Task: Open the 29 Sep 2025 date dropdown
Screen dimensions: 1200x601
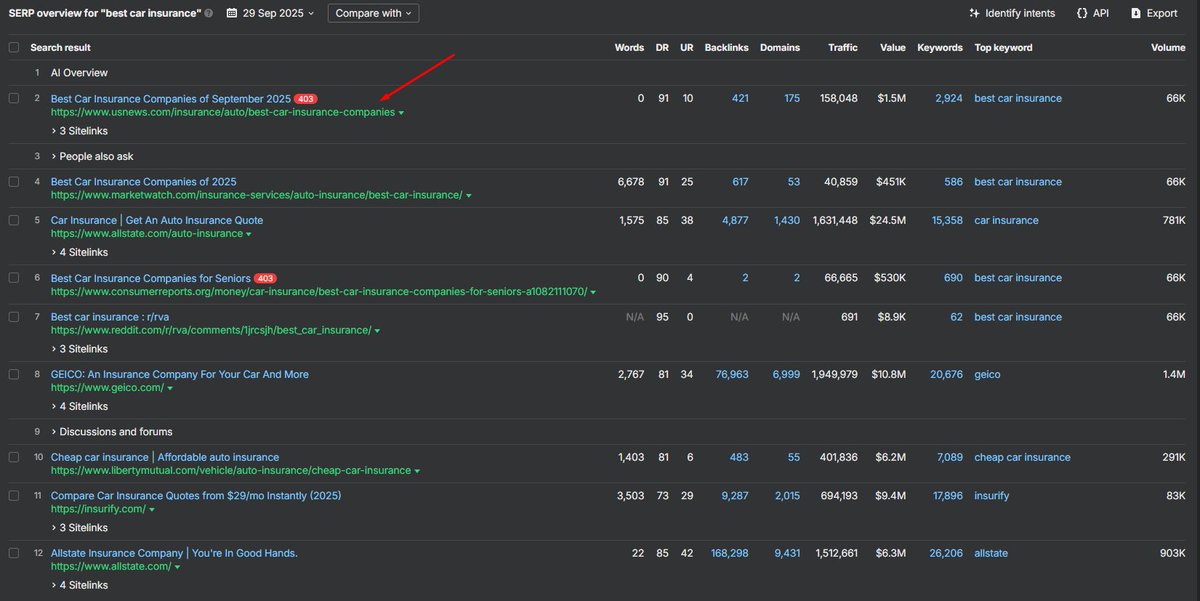Action: 271,13
